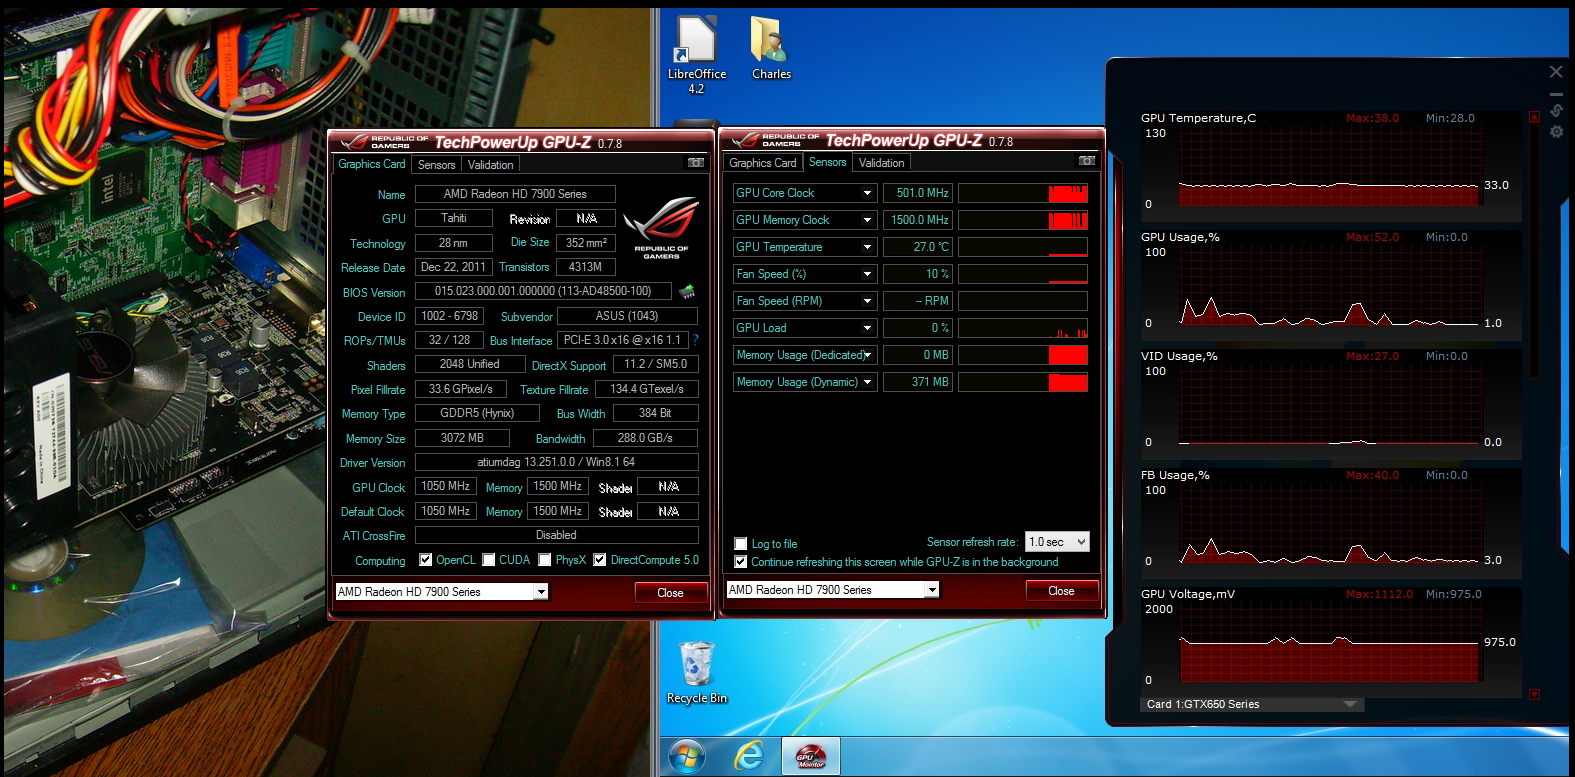Open LibreOffice 4.2 desktop shortcut
This screenshot has width=1575, height=777.
click(696, 56)
